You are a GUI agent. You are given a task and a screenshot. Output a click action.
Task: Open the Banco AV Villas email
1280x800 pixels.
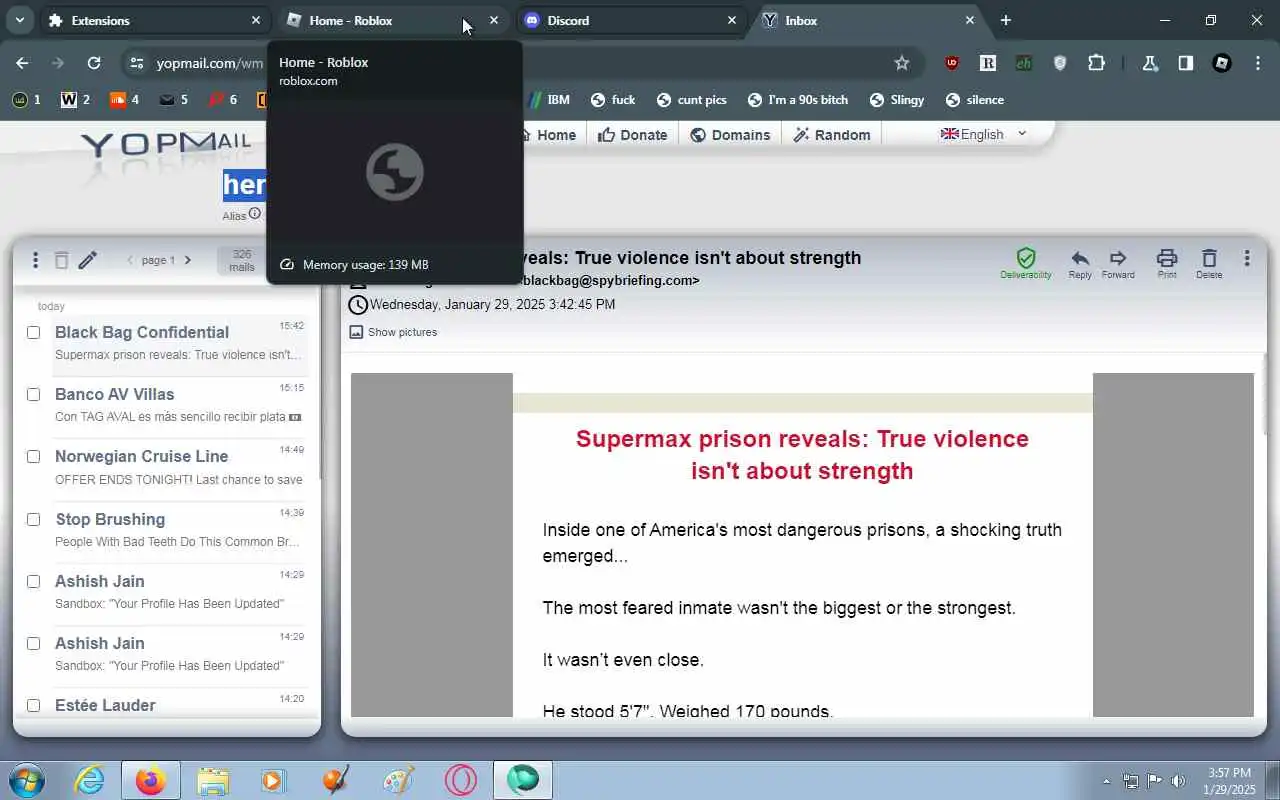point(178,405)
